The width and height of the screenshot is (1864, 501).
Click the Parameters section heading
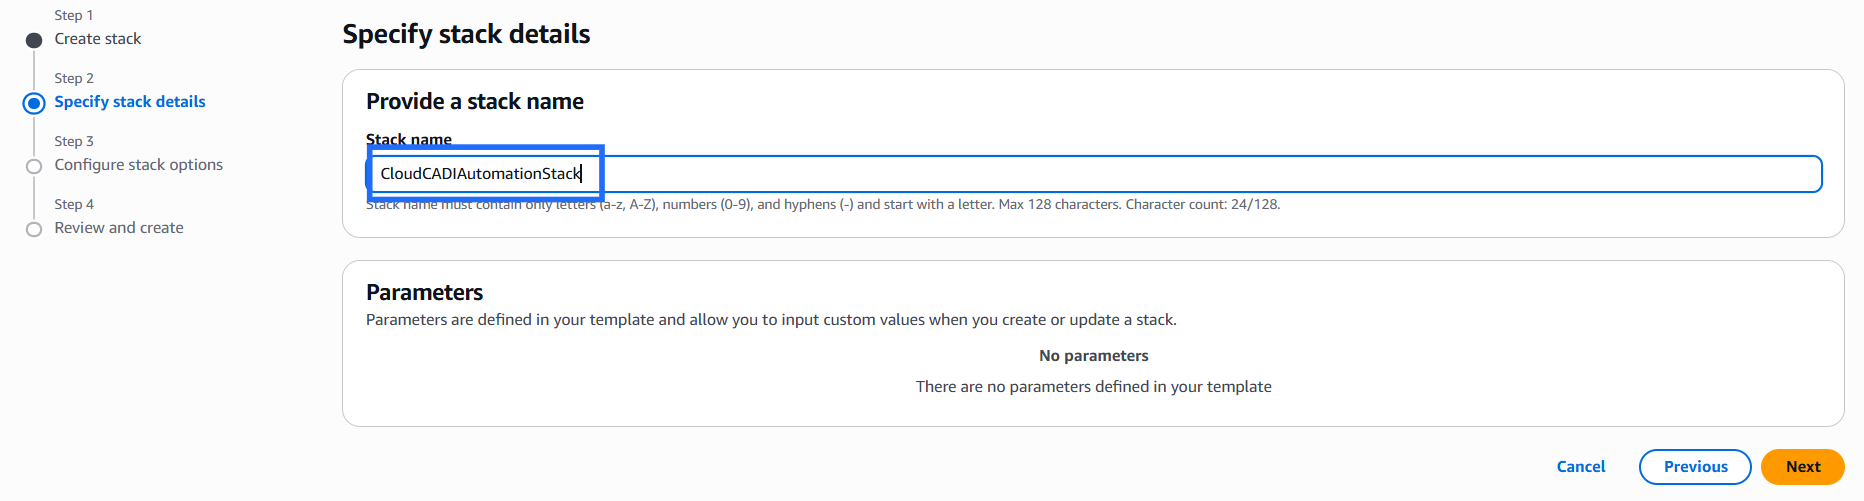pos(424,292)
